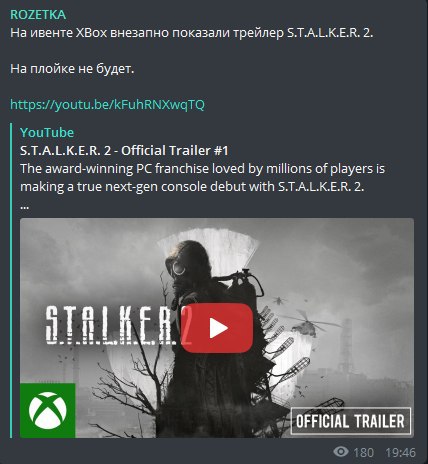Click the helicopter in the trailer thumbnail

tap(307, 321)
